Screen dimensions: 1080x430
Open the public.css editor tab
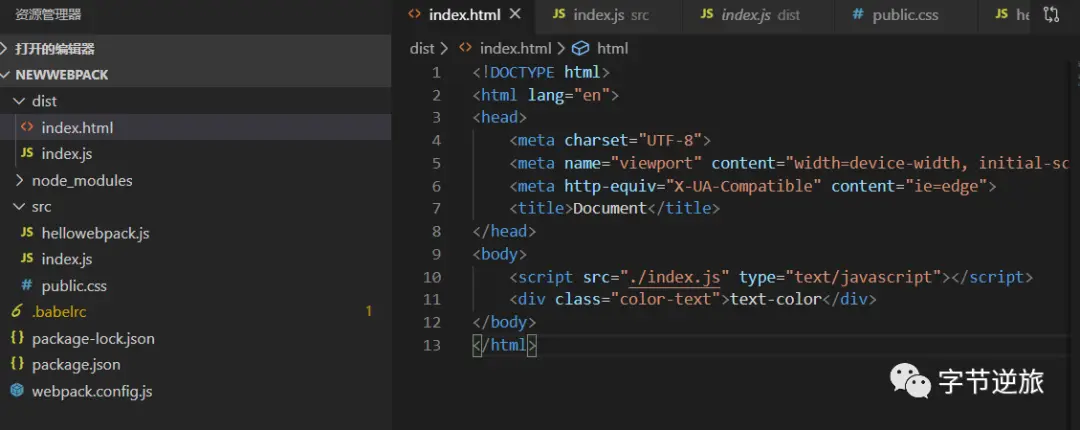tap(905, 15)
